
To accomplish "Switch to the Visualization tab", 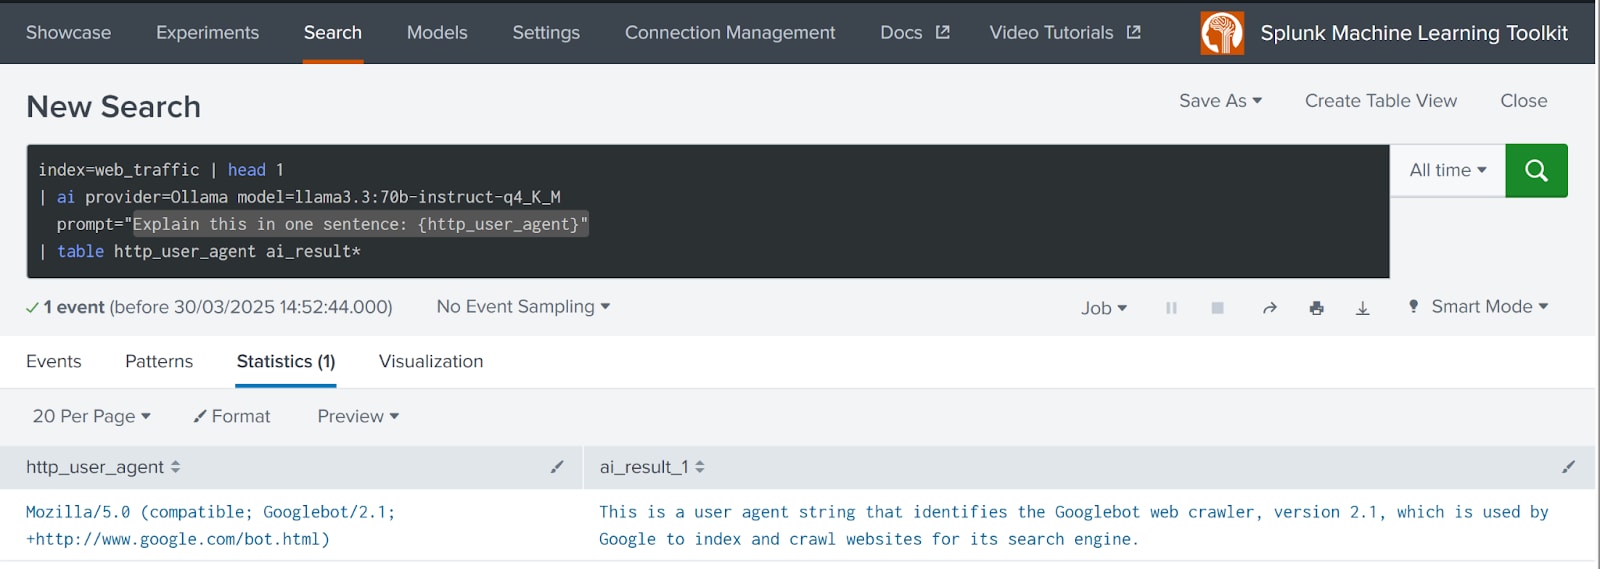I will coord(431,361).
